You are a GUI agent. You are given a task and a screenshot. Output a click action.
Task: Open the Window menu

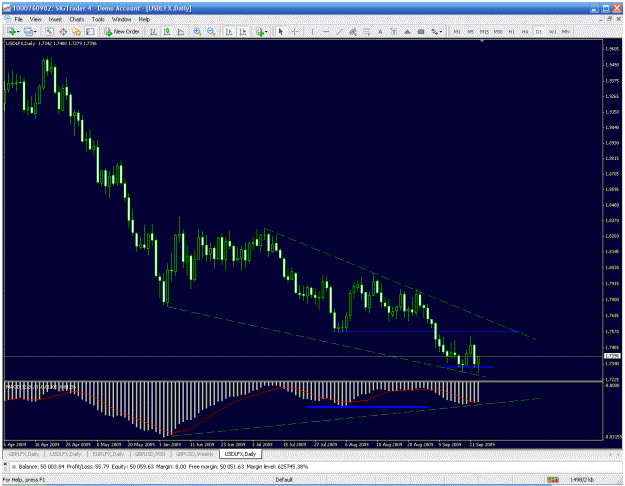coord(121,19)
